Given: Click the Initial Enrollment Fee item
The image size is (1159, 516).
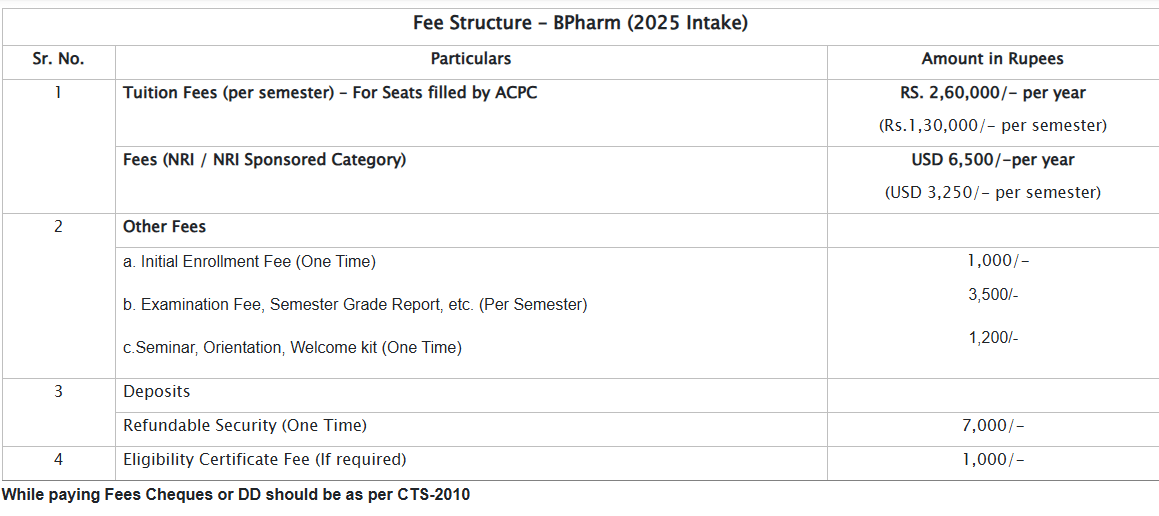Looking at the screenshot, I should [249, 262].
